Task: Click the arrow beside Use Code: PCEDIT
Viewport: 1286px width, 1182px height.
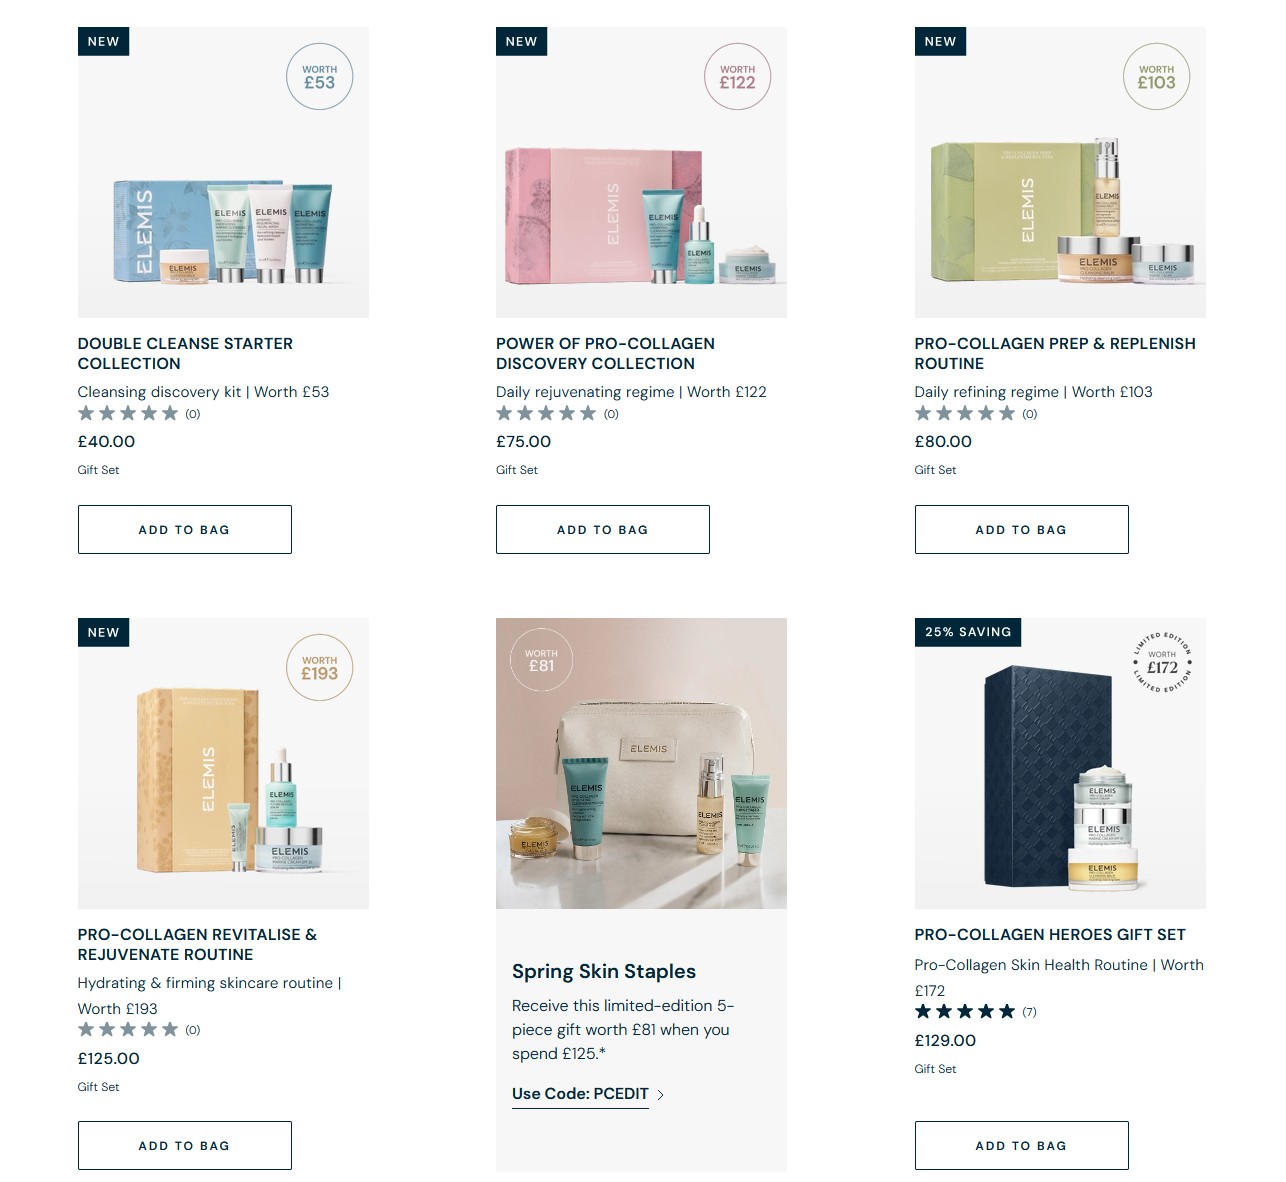Action: tap(661, 1095)
